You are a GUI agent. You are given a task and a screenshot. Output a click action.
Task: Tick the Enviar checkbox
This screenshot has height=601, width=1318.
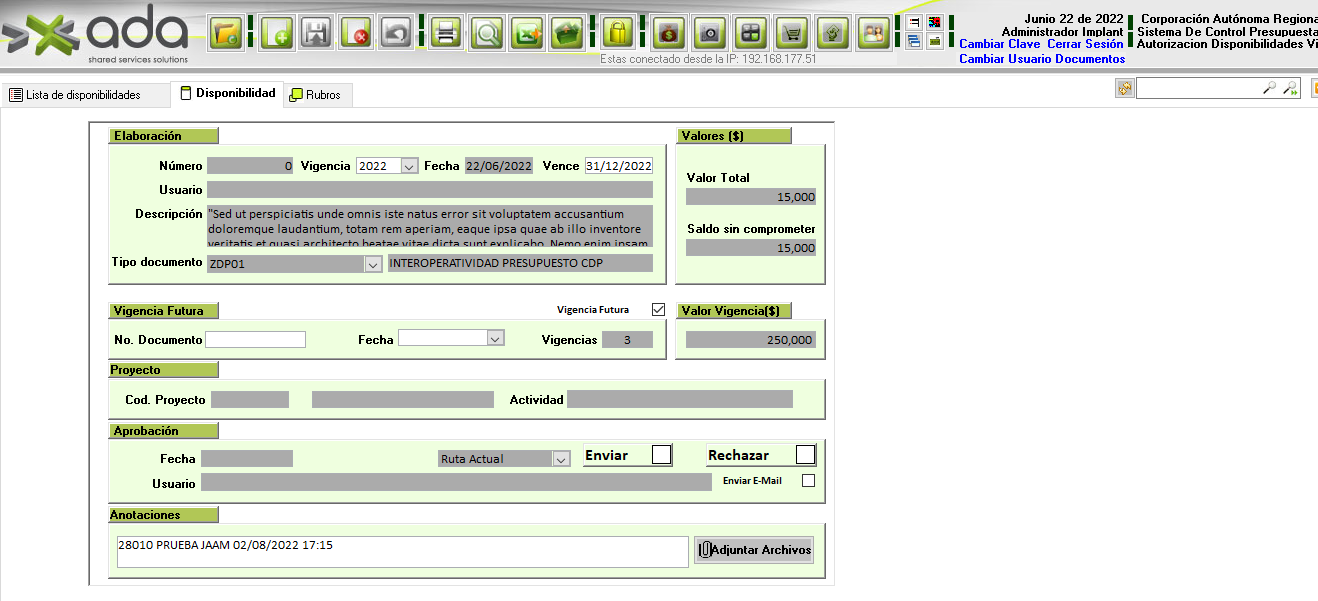click(661, 455)
